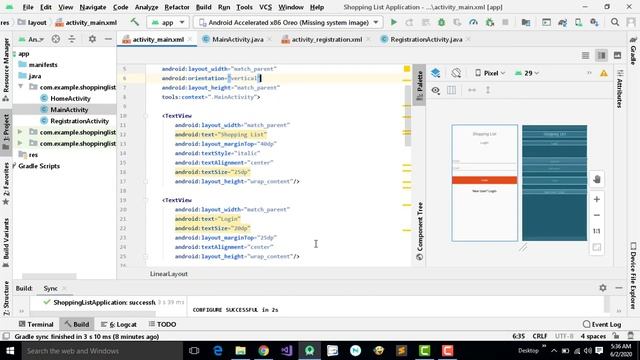Viewport: 640px width, 360px height.
Task: Open the device selector dropdown
Action: pos(288,22)
